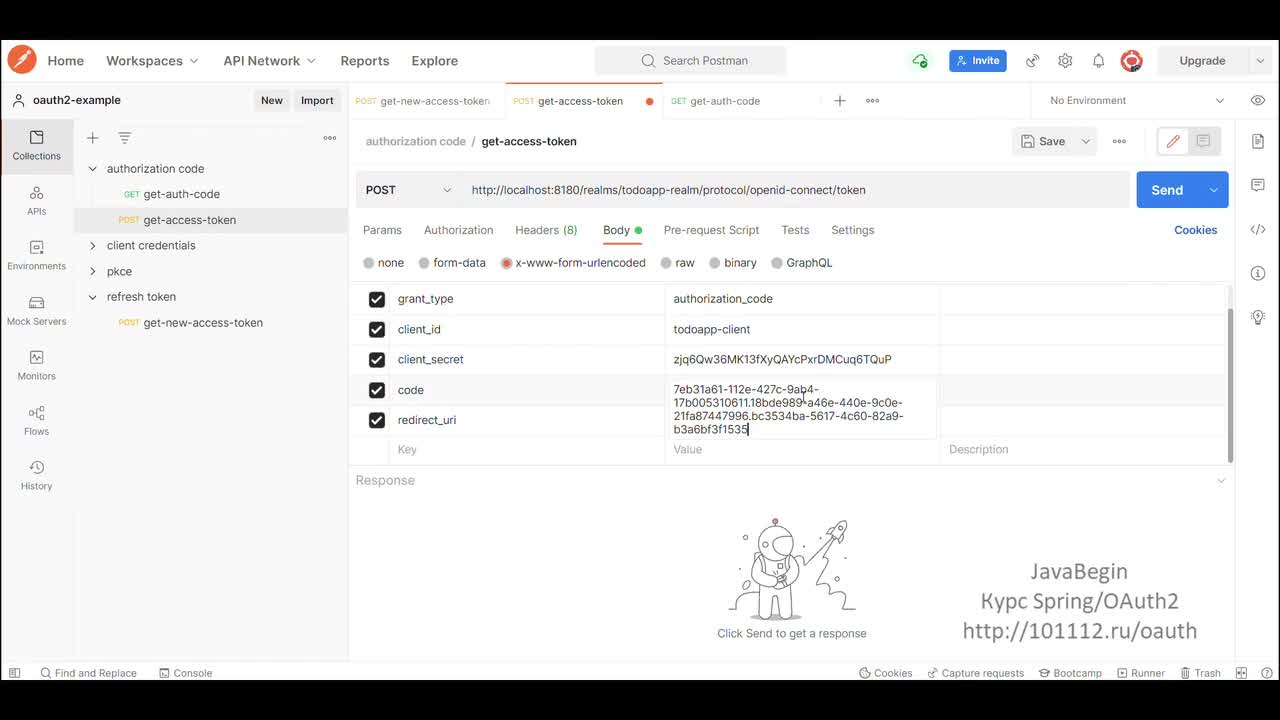Click the request URL input field

tap(796, 190)
